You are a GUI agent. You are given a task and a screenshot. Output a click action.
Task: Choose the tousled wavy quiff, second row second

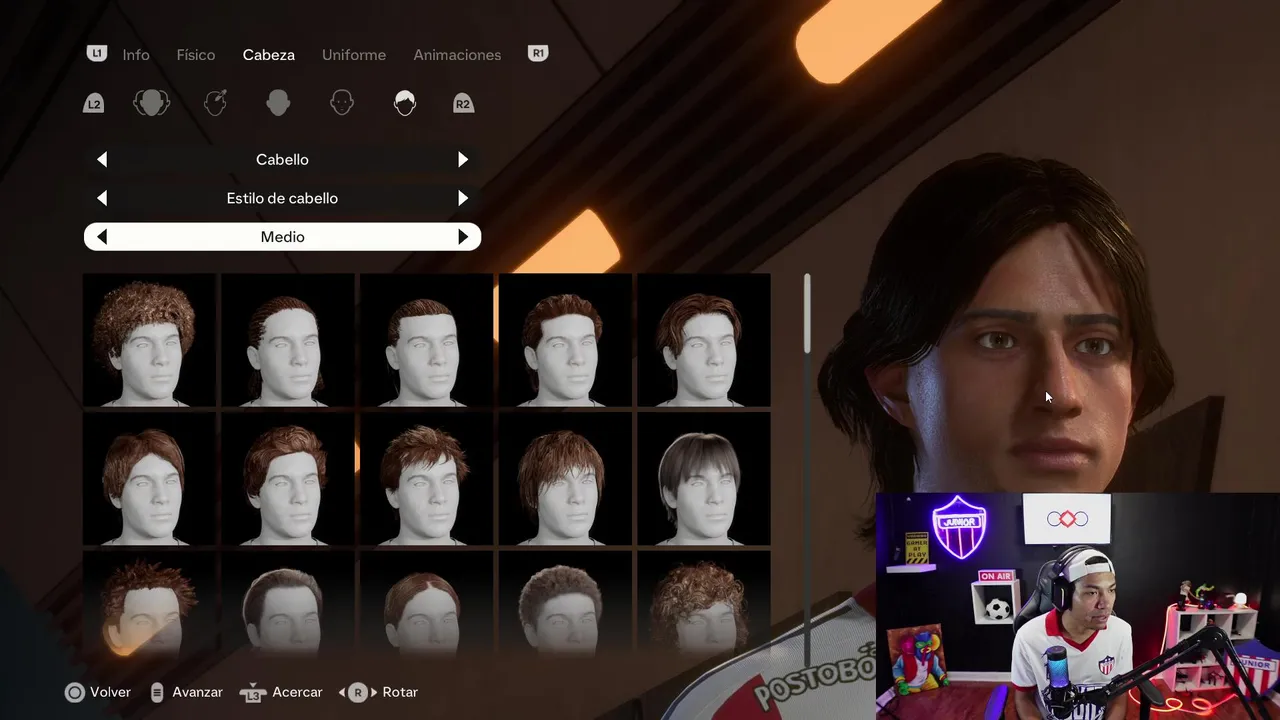point(288,479)
